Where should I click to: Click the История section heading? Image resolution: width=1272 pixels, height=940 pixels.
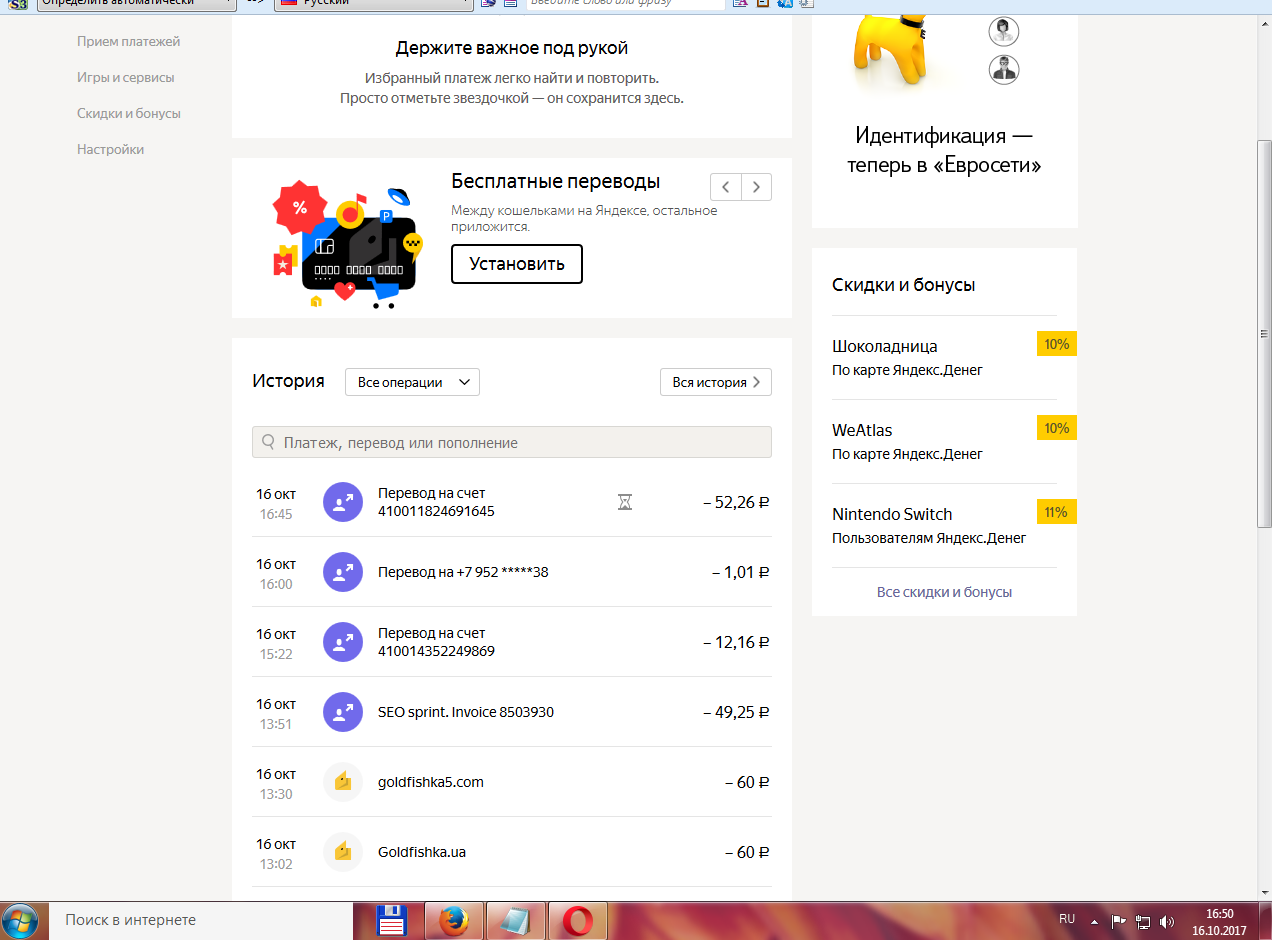tap(288, 381)
